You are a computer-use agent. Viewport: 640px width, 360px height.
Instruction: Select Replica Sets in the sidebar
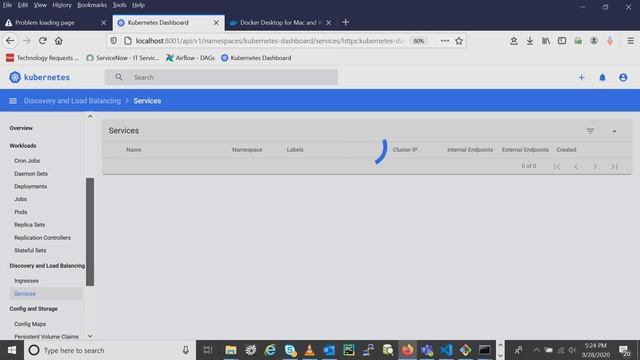point(29,225)
